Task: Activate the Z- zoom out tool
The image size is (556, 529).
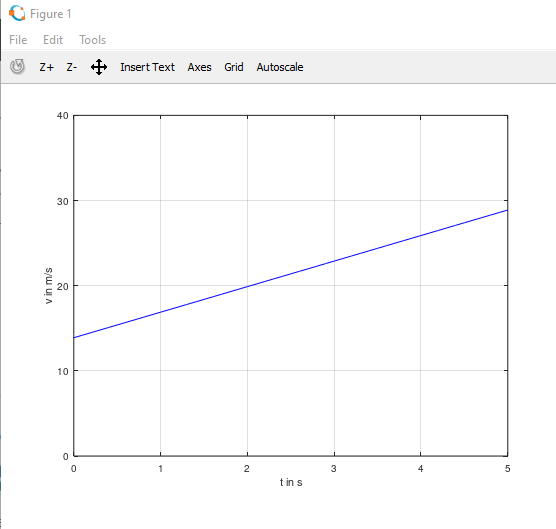Action: (x=71, y=67)
